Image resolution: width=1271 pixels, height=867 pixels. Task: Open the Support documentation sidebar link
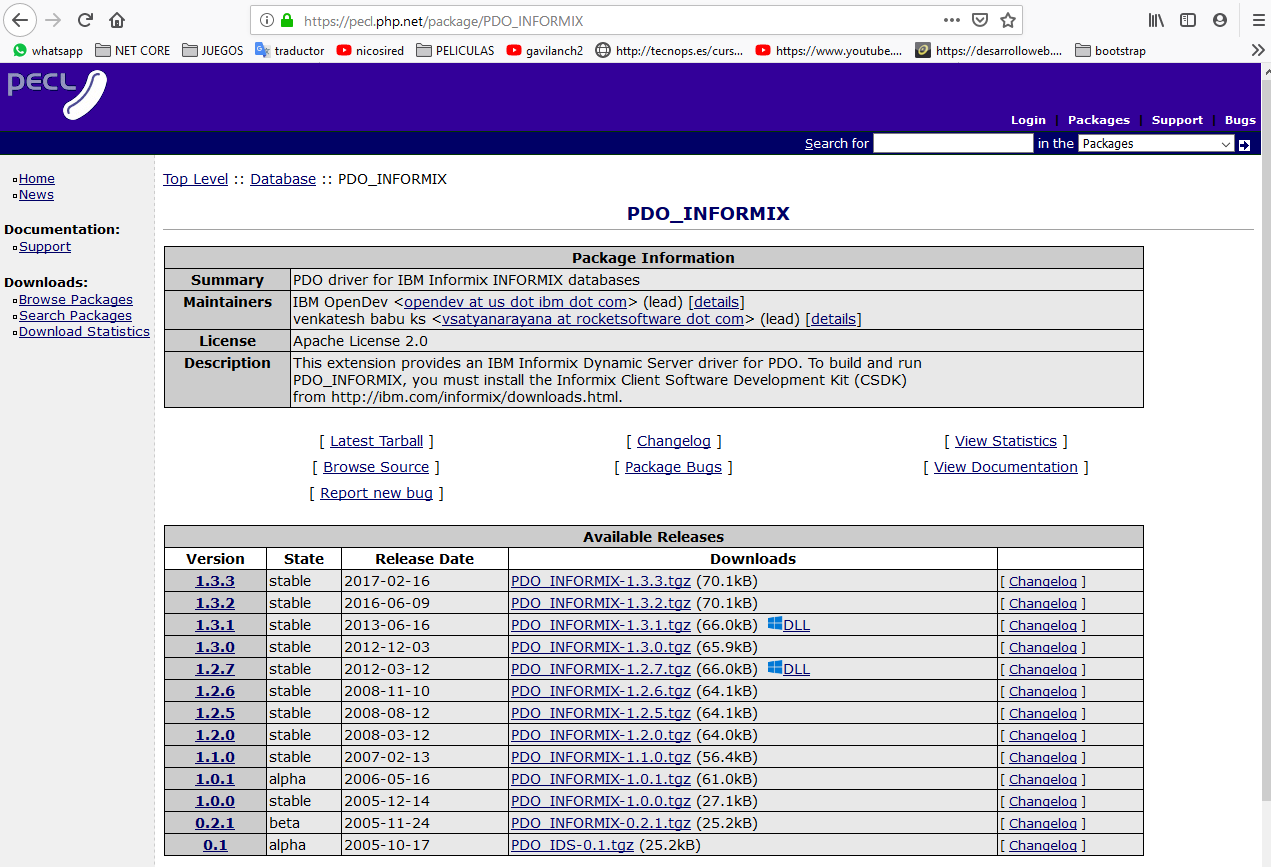click(x=45, y=247)
